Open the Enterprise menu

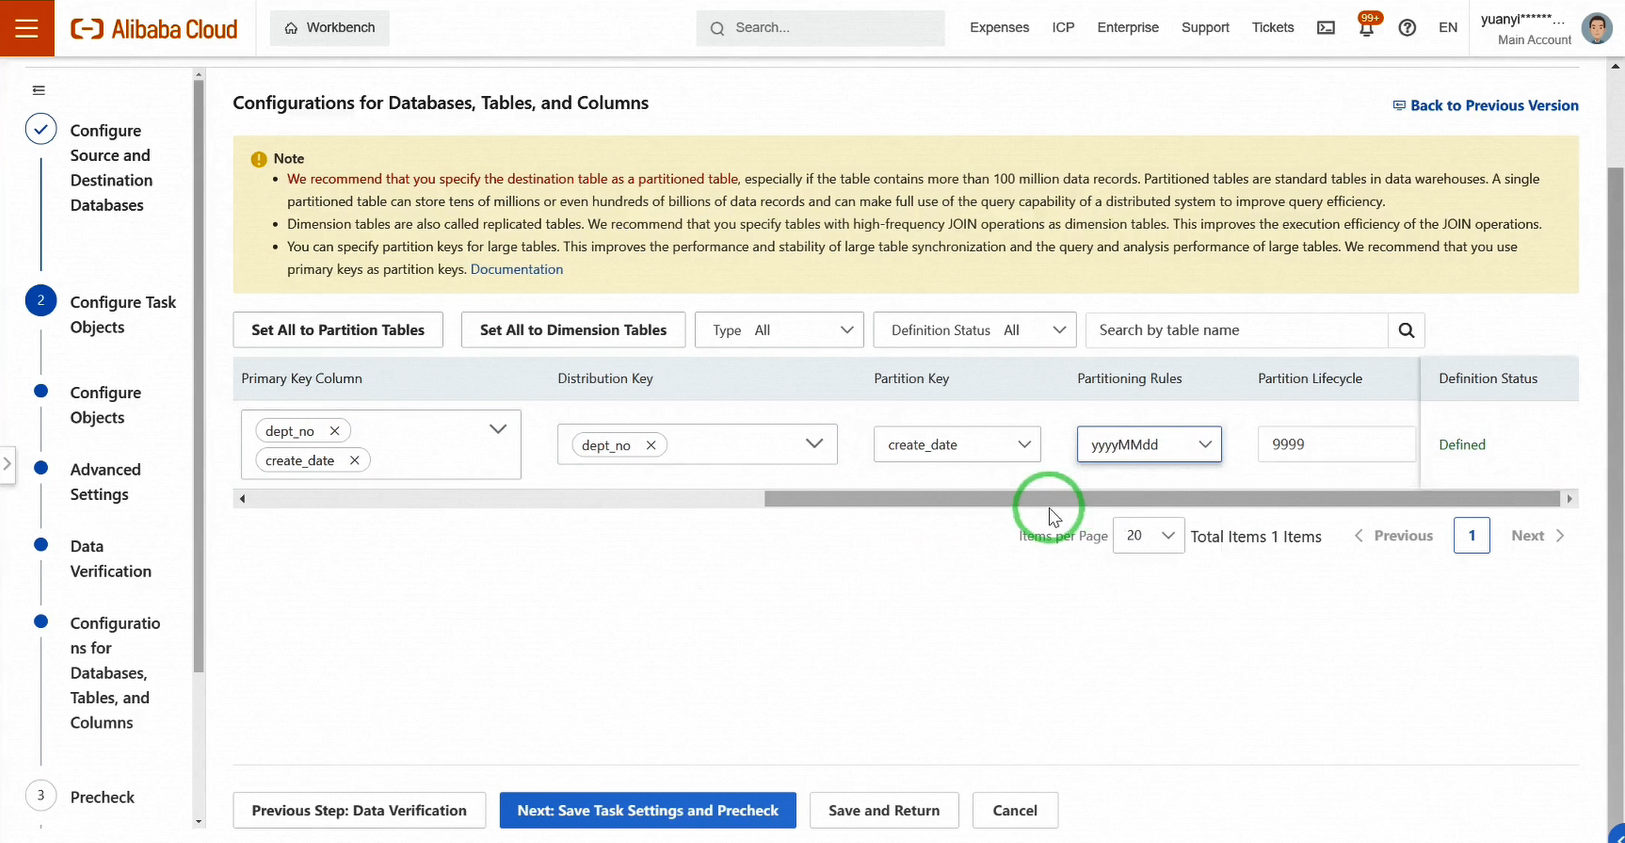(1128, 28)
